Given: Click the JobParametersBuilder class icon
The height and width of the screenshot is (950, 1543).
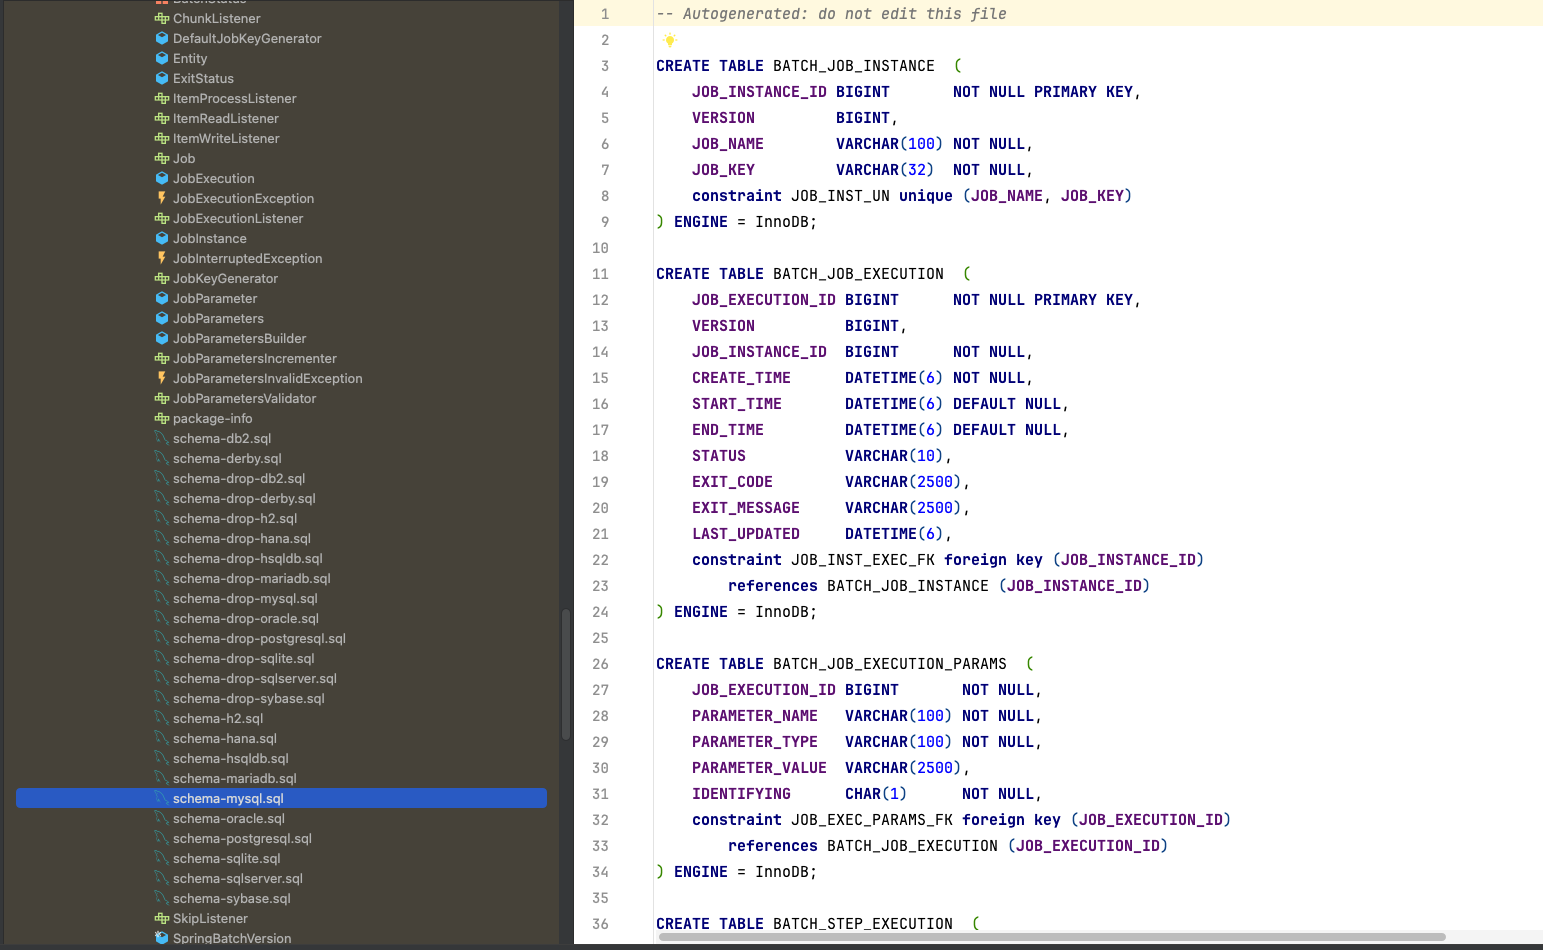Looking at the screenshot, I should 162,338.
